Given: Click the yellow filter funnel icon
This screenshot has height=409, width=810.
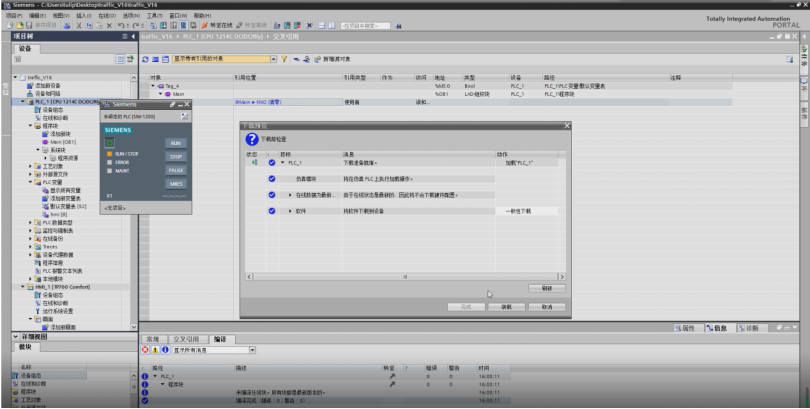Looking at the screenshot, I should [284, 59].
